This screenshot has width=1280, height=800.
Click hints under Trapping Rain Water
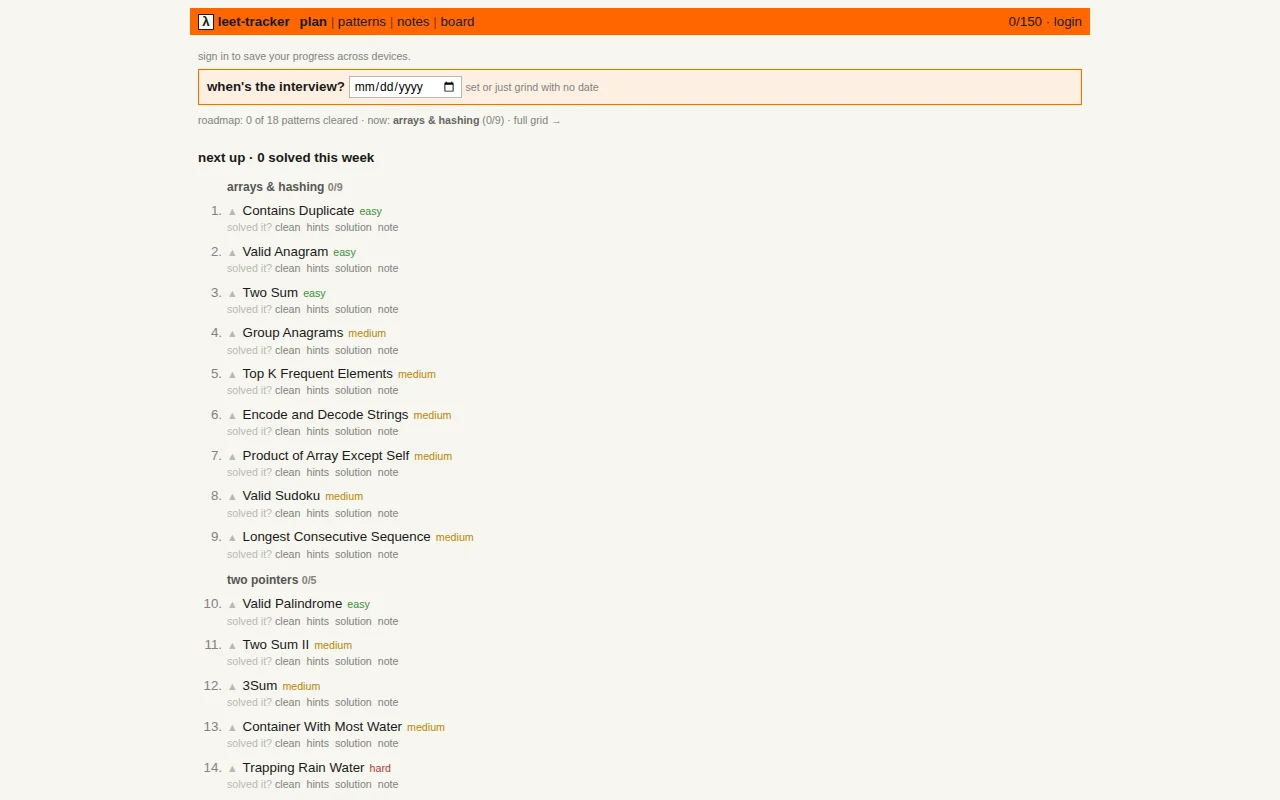(318, 785)
